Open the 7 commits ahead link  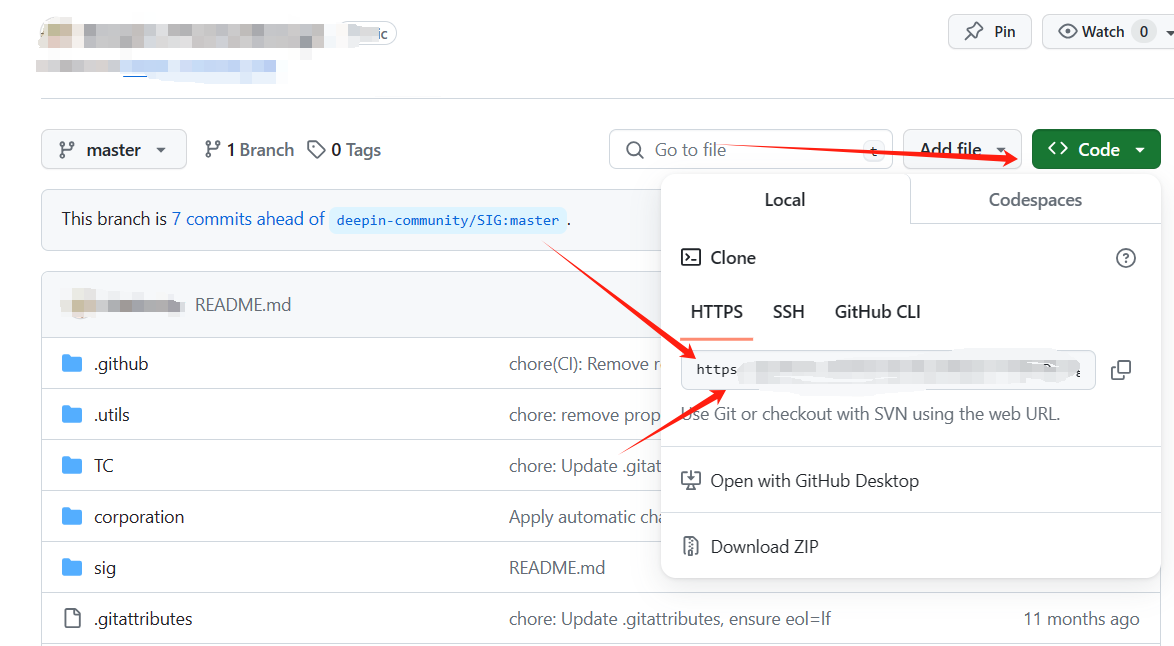(248, 219)
